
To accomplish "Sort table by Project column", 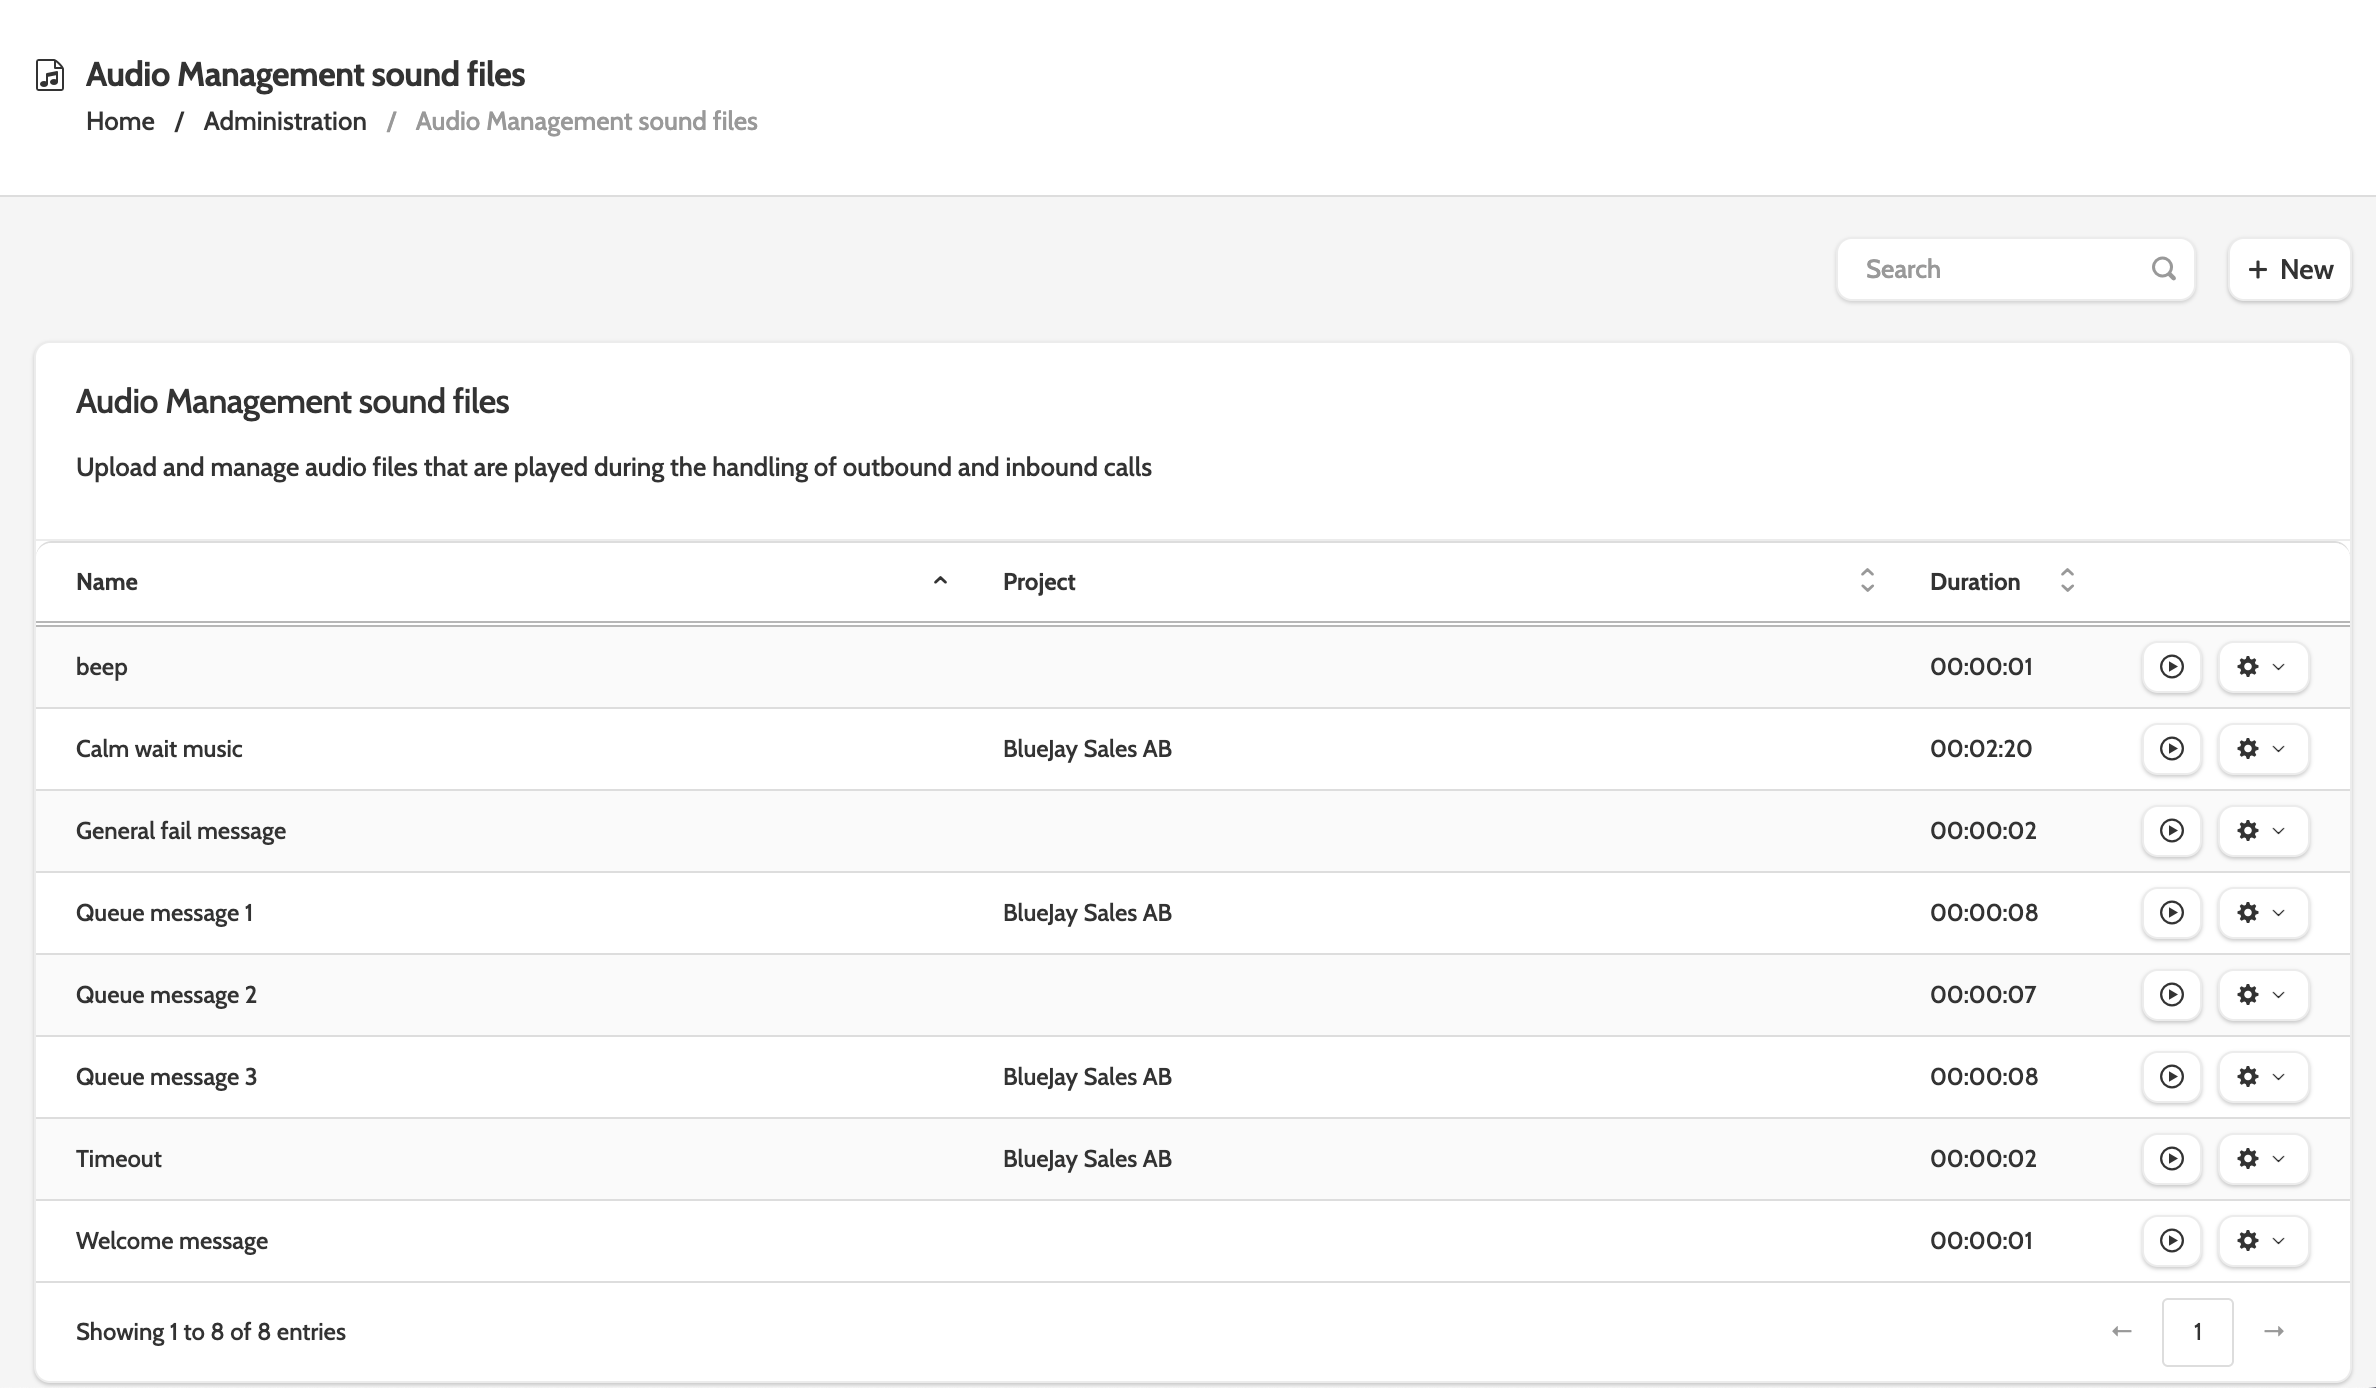I will click(1039, 582).
